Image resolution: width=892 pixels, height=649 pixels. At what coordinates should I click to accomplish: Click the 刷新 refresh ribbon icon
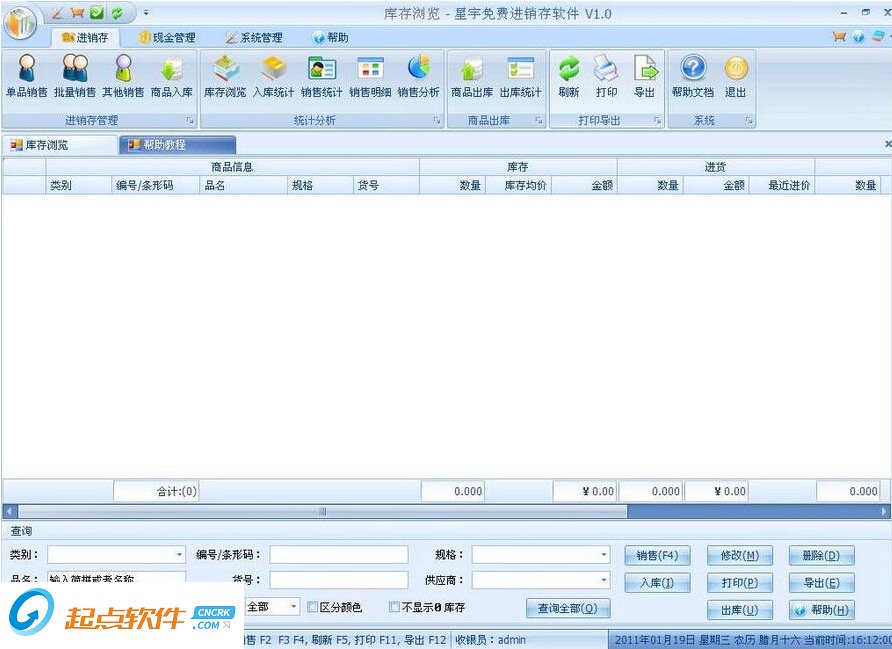click(568, 77)
